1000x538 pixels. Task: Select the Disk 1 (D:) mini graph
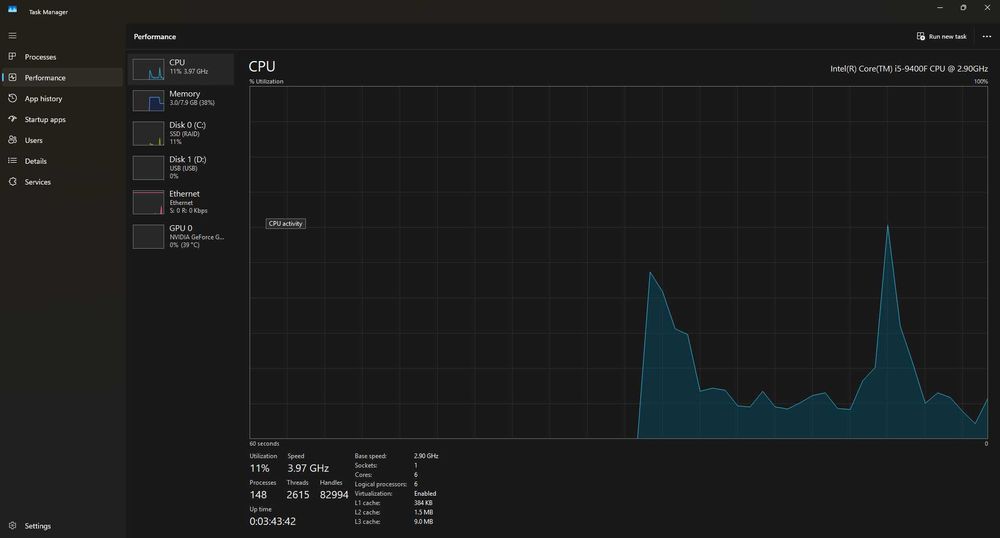click(148, 168)
